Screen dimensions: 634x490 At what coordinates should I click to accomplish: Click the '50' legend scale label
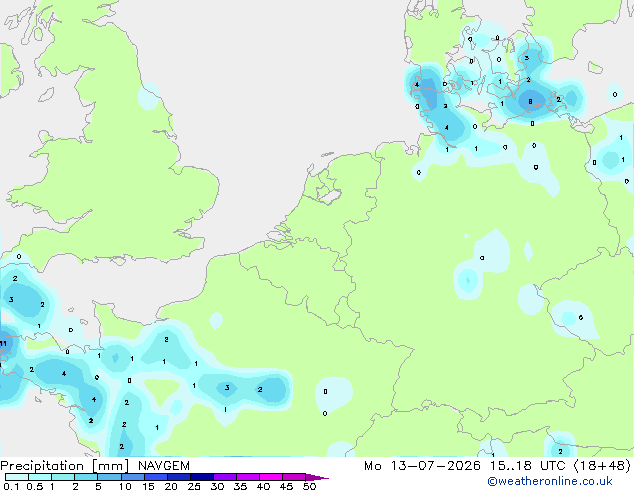(x=309, y=486)
